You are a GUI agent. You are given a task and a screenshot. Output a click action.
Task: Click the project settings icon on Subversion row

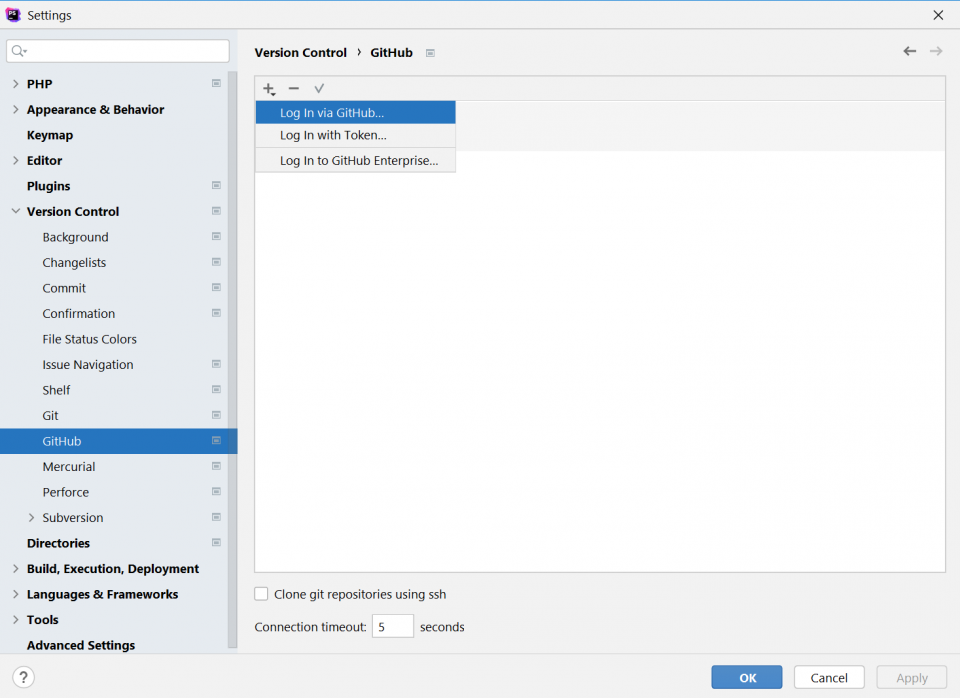pos(216,517)
